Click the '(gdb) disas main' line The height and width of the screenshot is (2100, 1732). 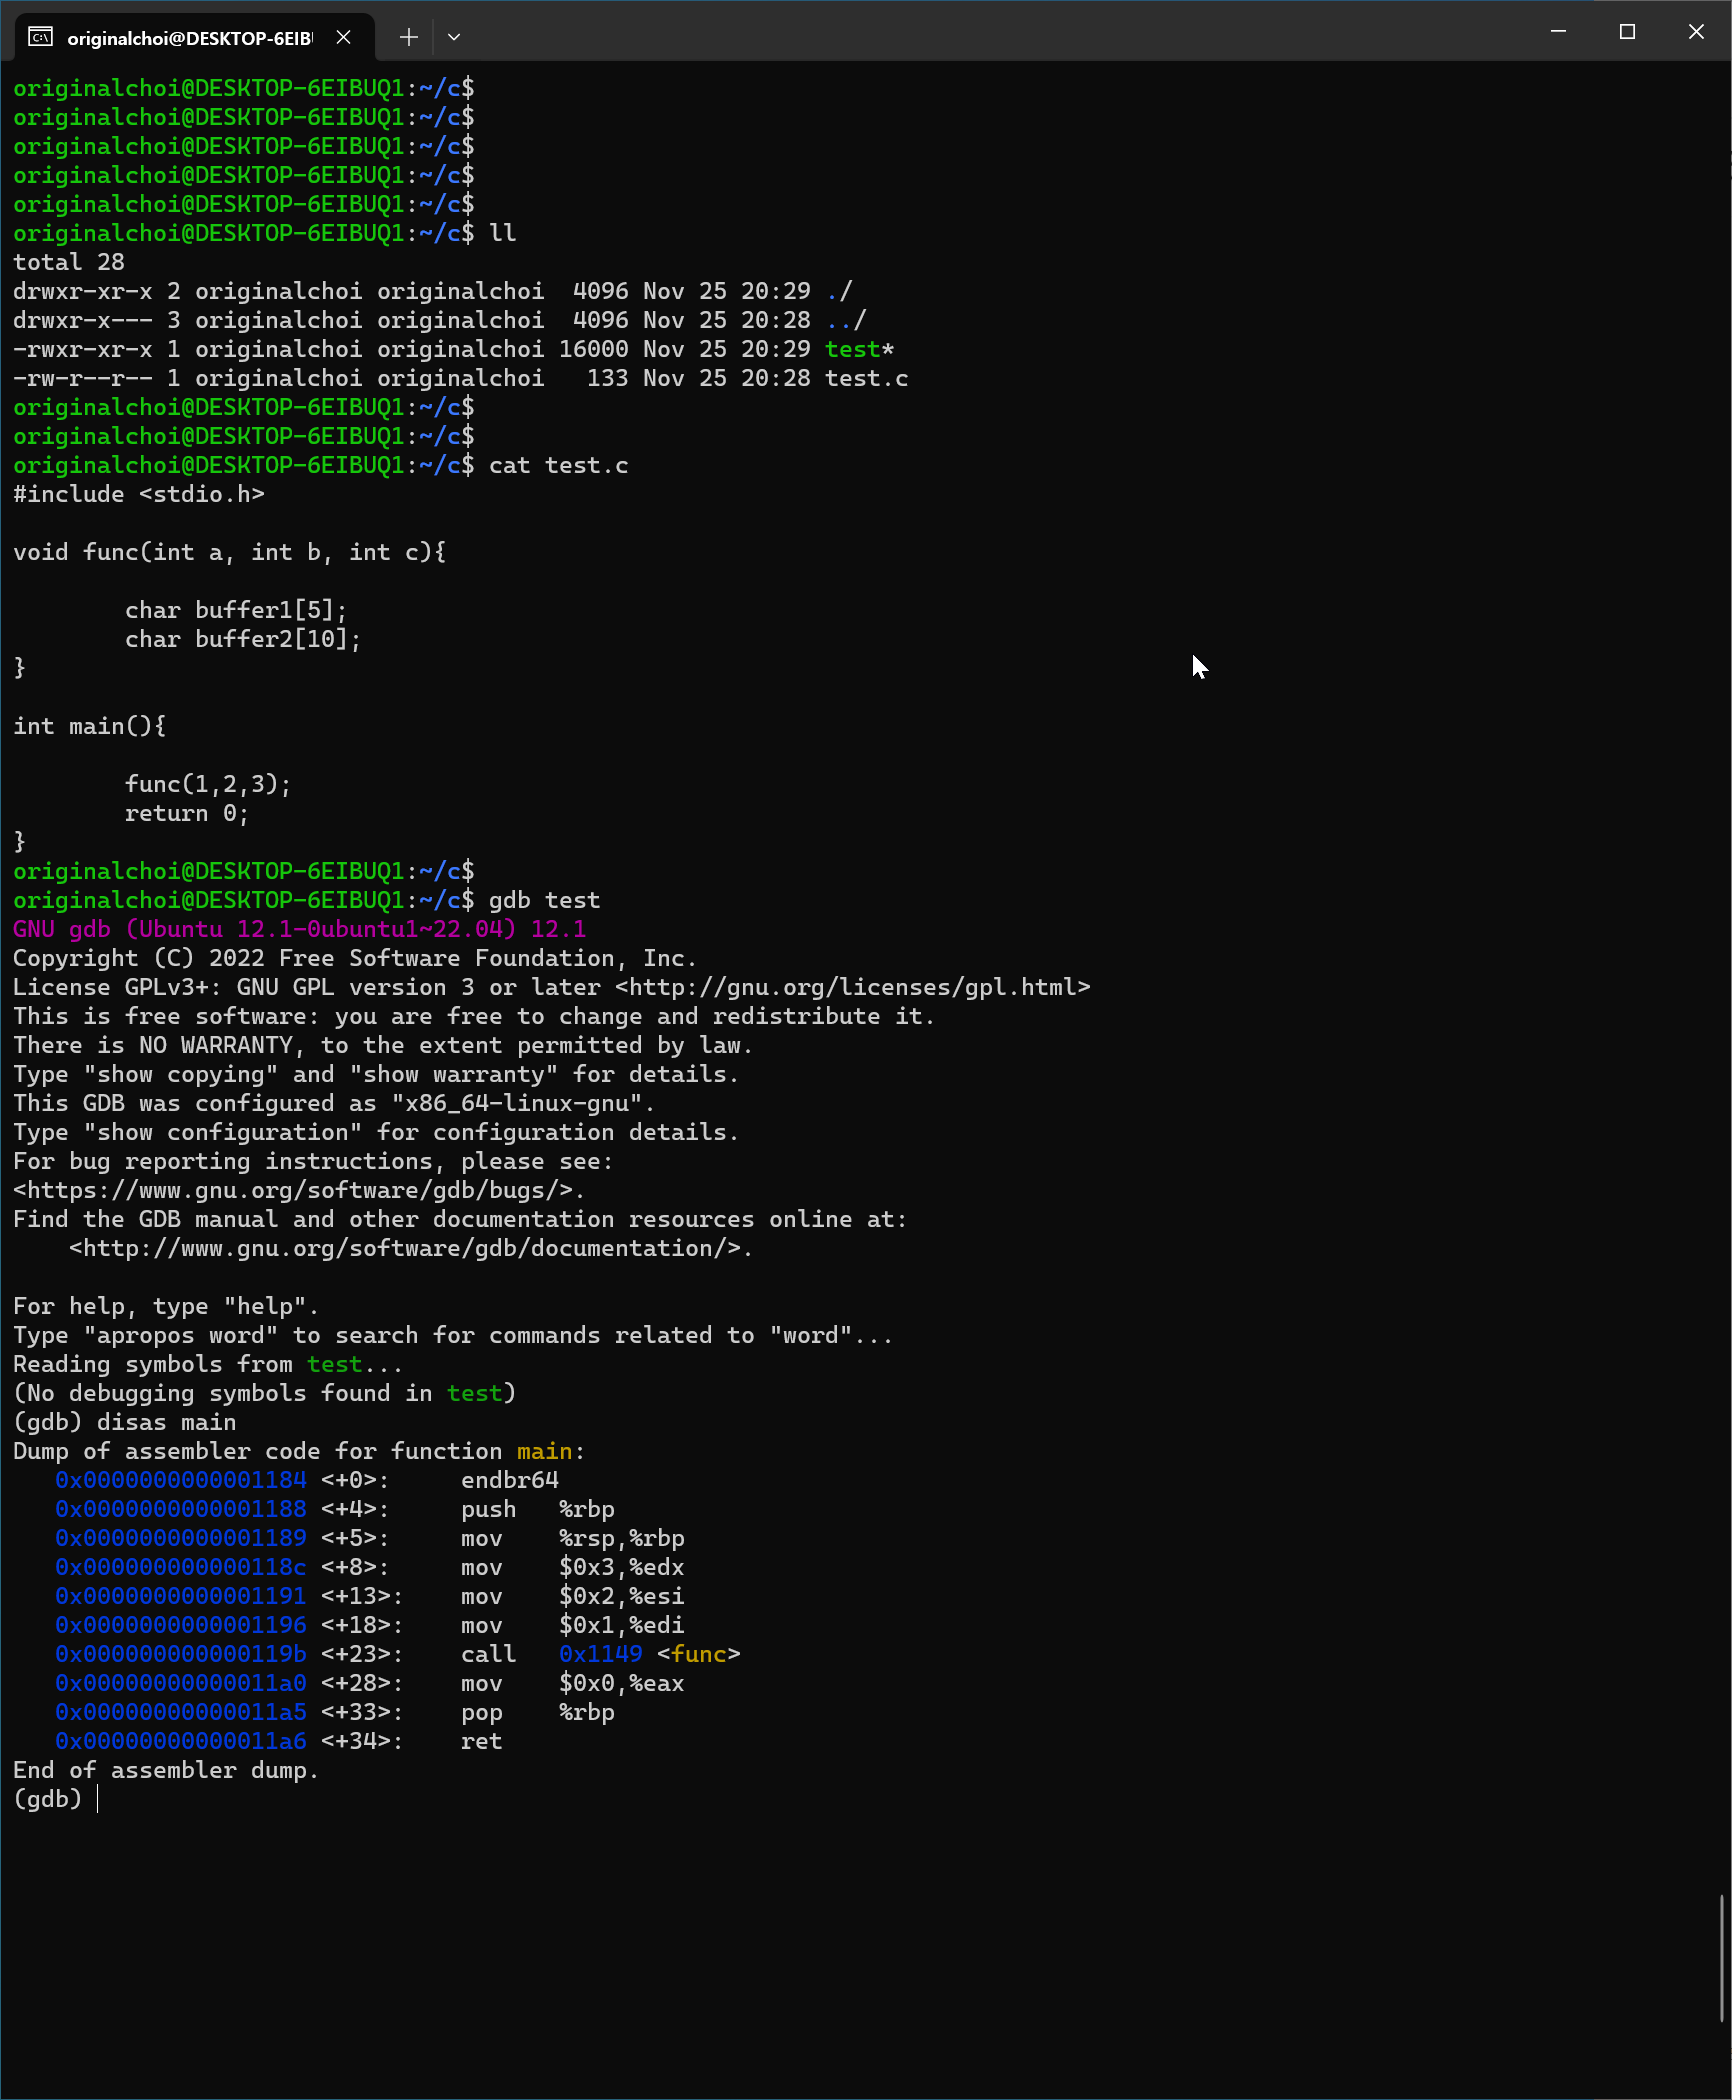click(x=125, y=1422)
